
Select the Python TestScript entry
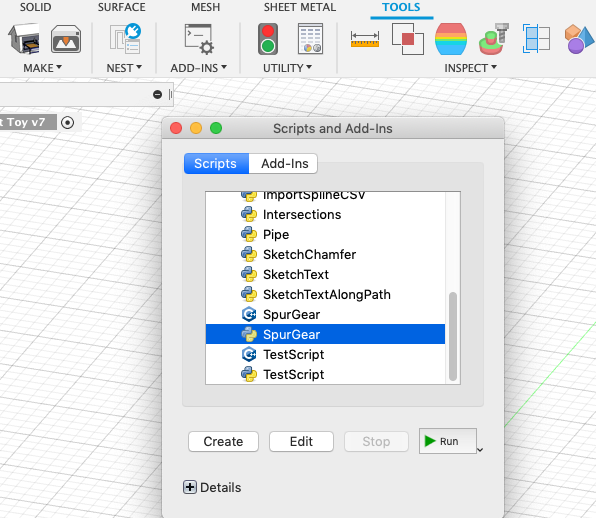(x=325, y=374)
